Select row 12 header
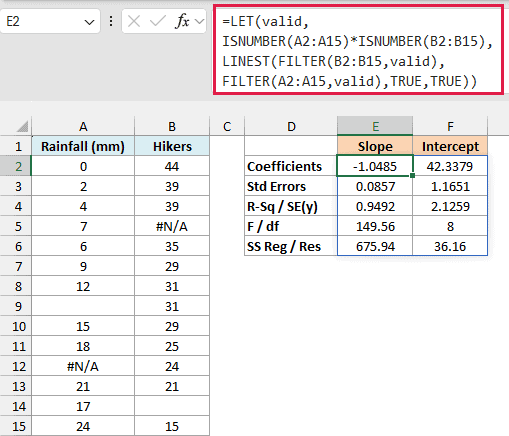Image resolution: width=509 pixels, height=436 pixels. coord(16,366)
